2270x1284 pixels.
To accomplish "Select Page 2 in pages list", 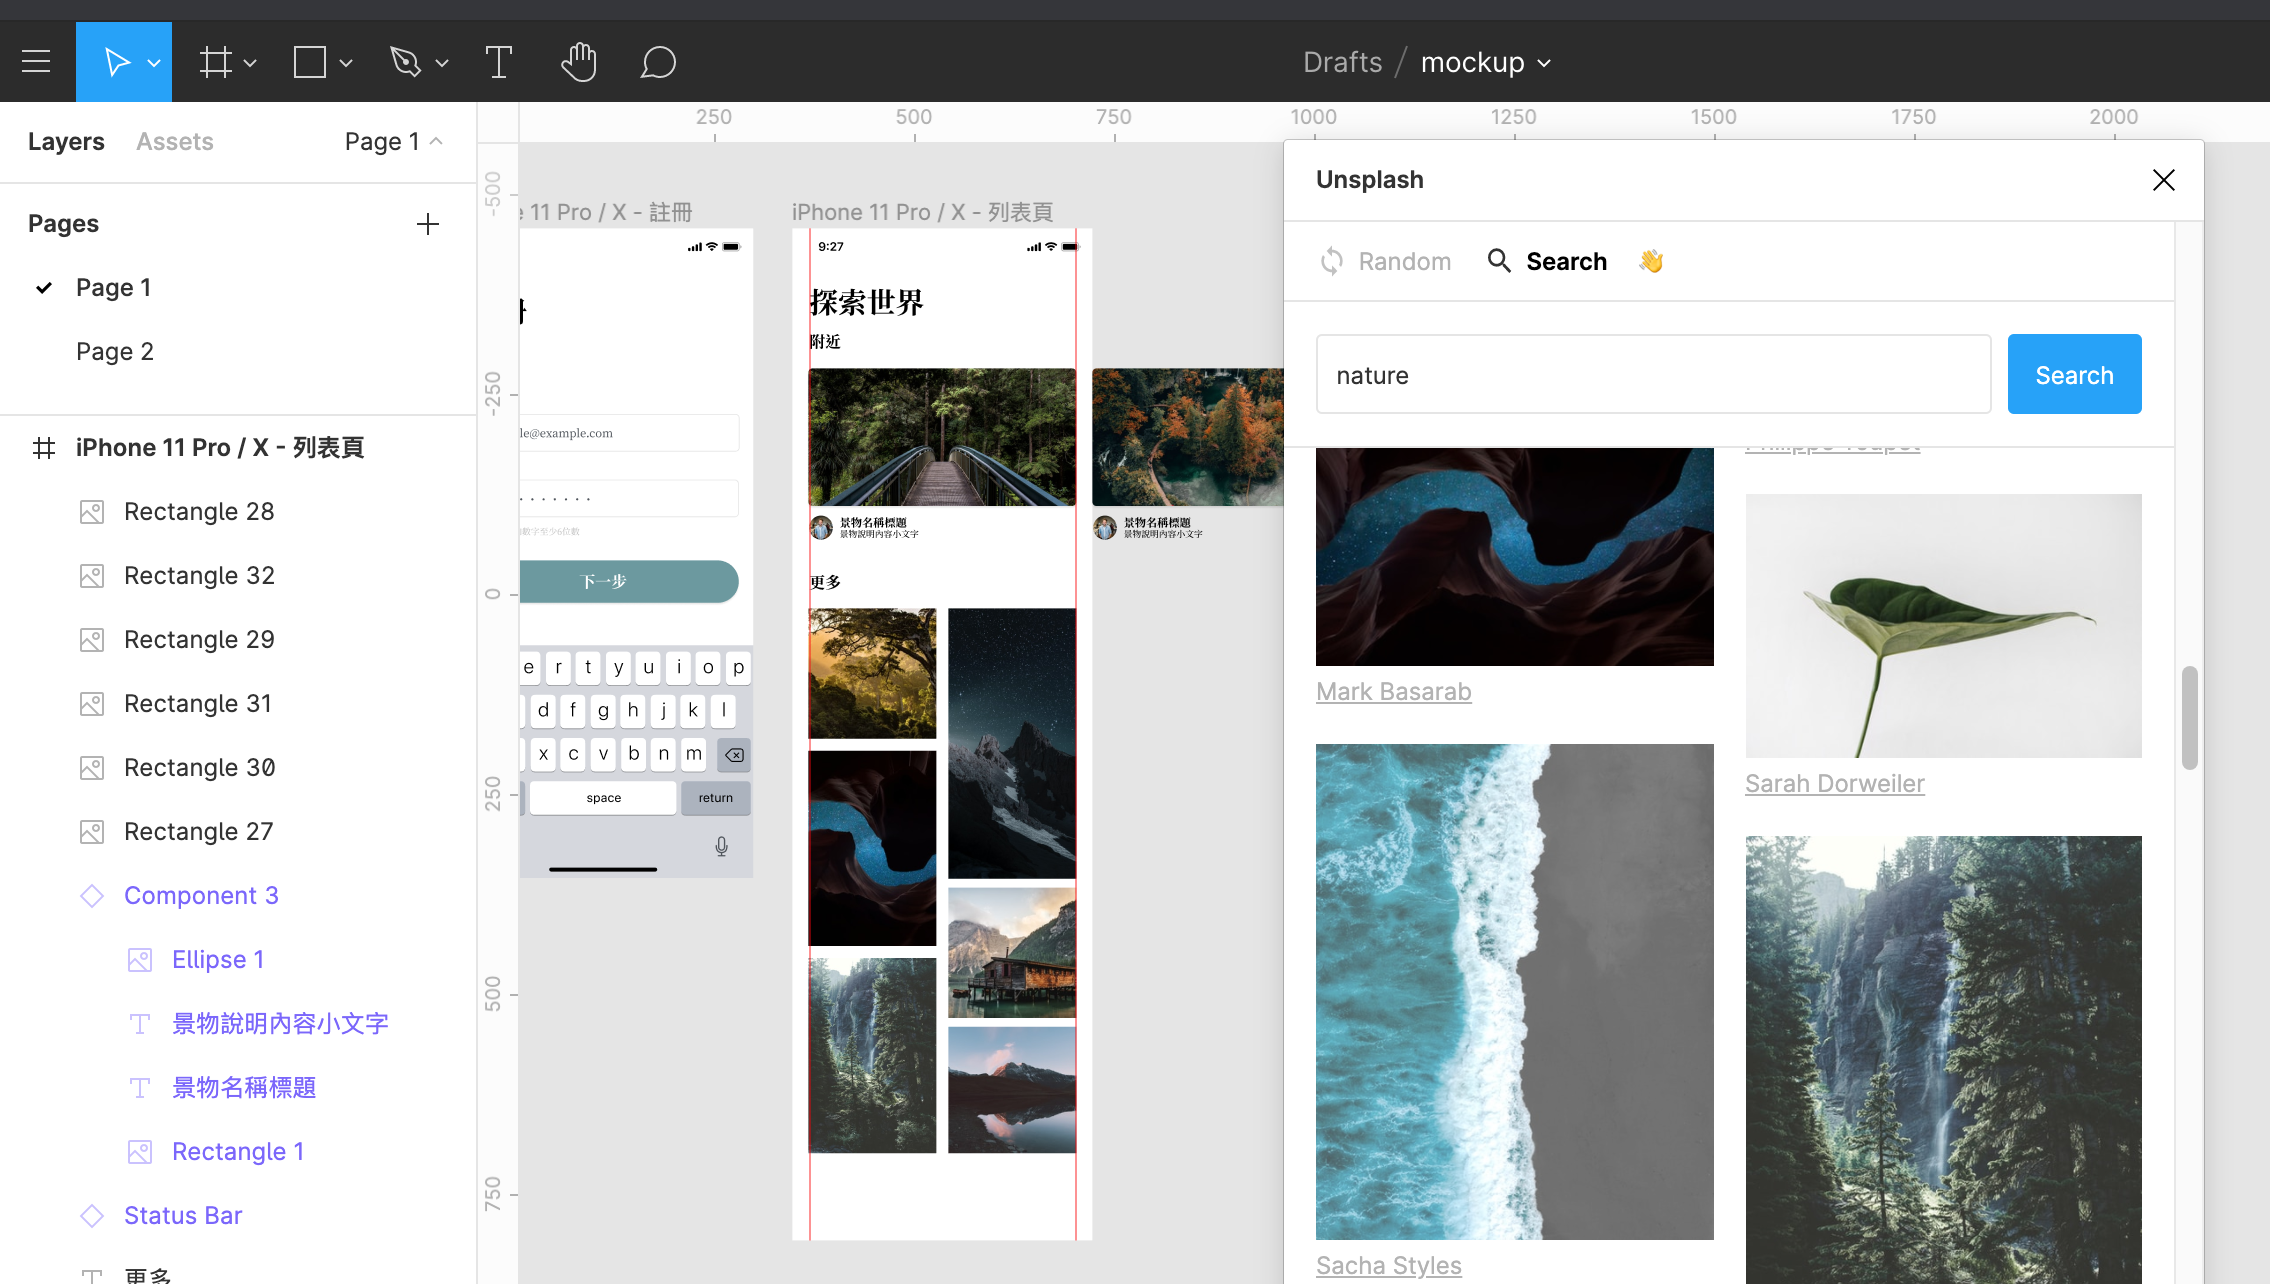I will click(x=115, y=352).
